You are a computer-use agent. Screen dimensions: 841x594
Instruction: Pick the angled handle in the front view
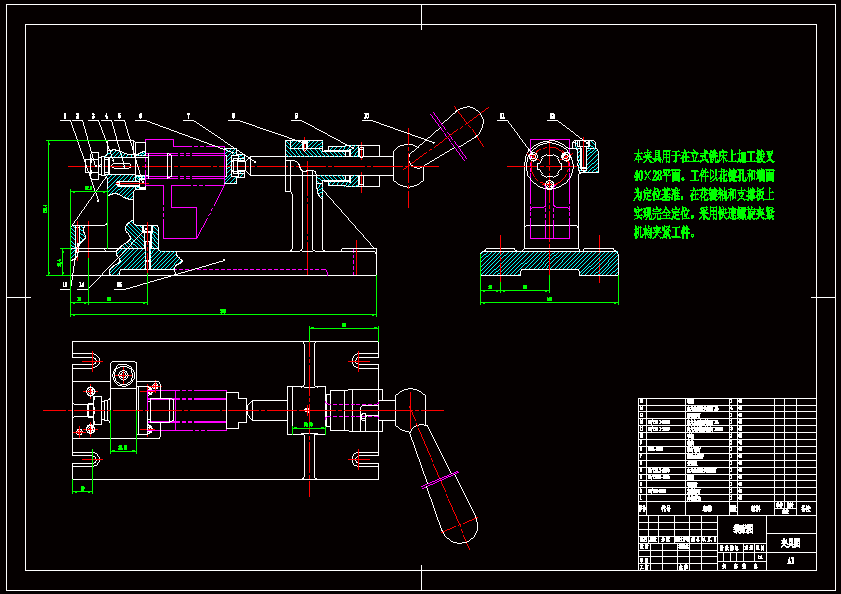point(446,136)
